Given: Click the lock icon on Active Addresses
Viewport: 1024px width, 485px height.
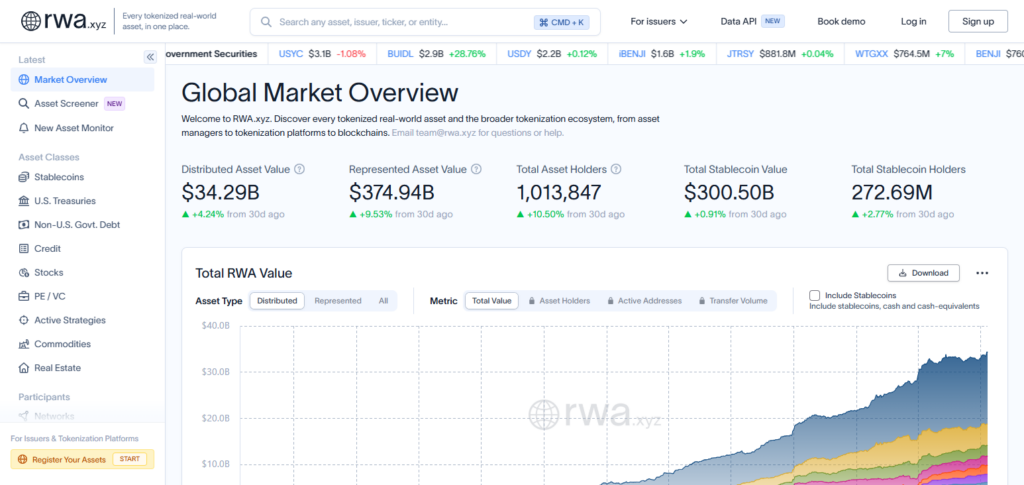Looking at the screenshot, I should coord(611,301).
